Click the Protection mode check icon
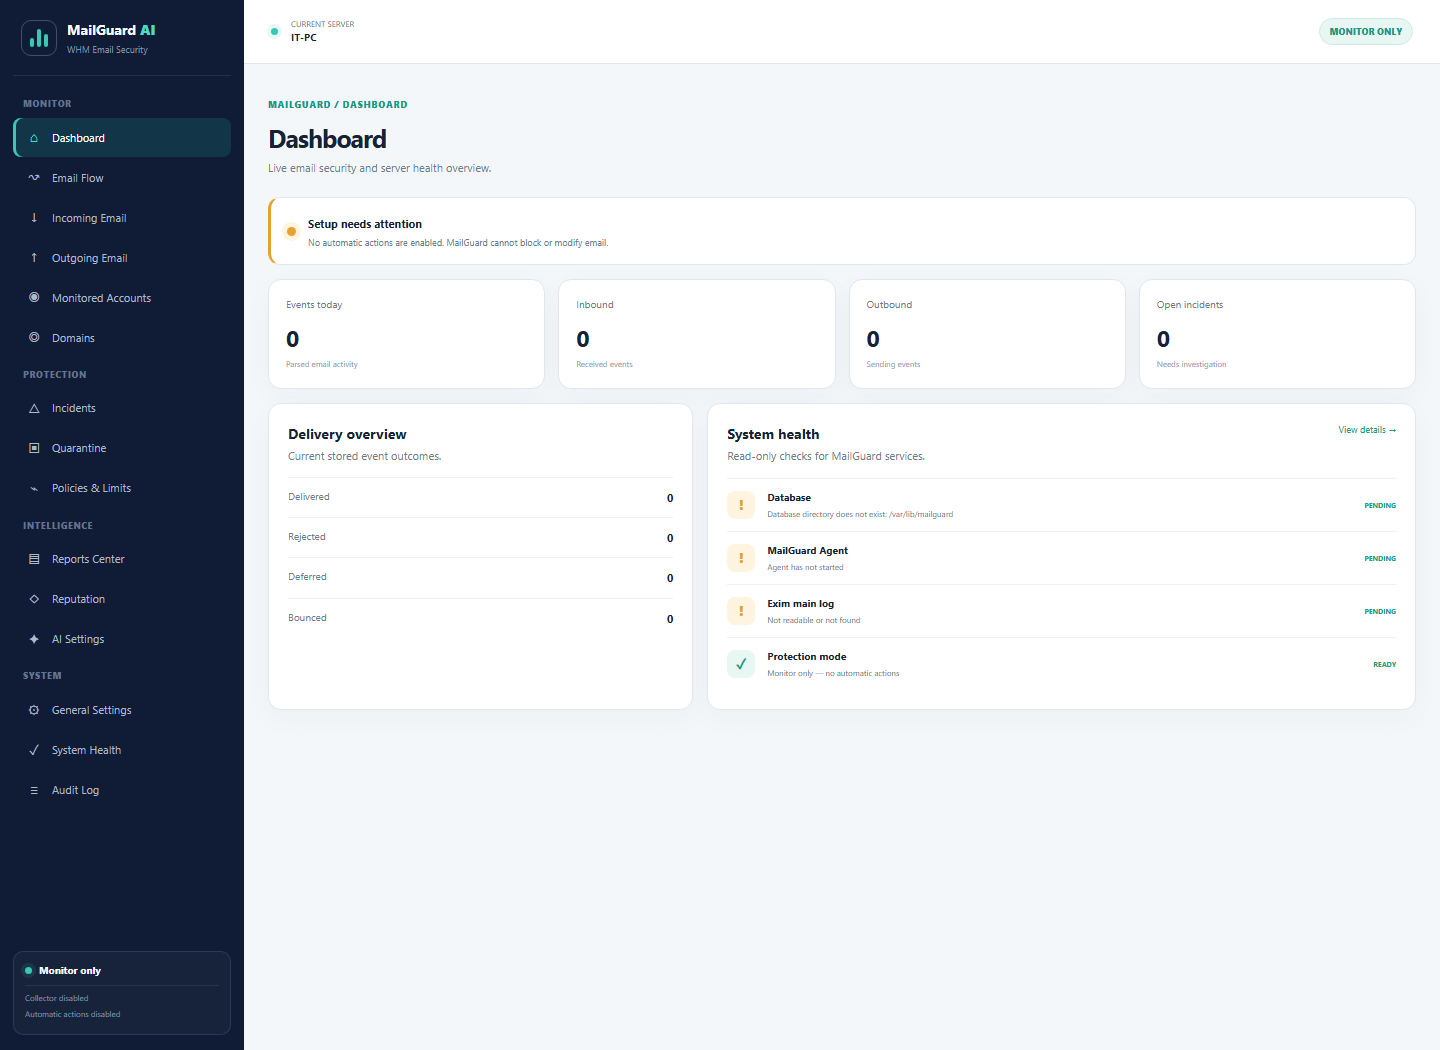Screen dimensions: 1440x1050 [741, 664]
